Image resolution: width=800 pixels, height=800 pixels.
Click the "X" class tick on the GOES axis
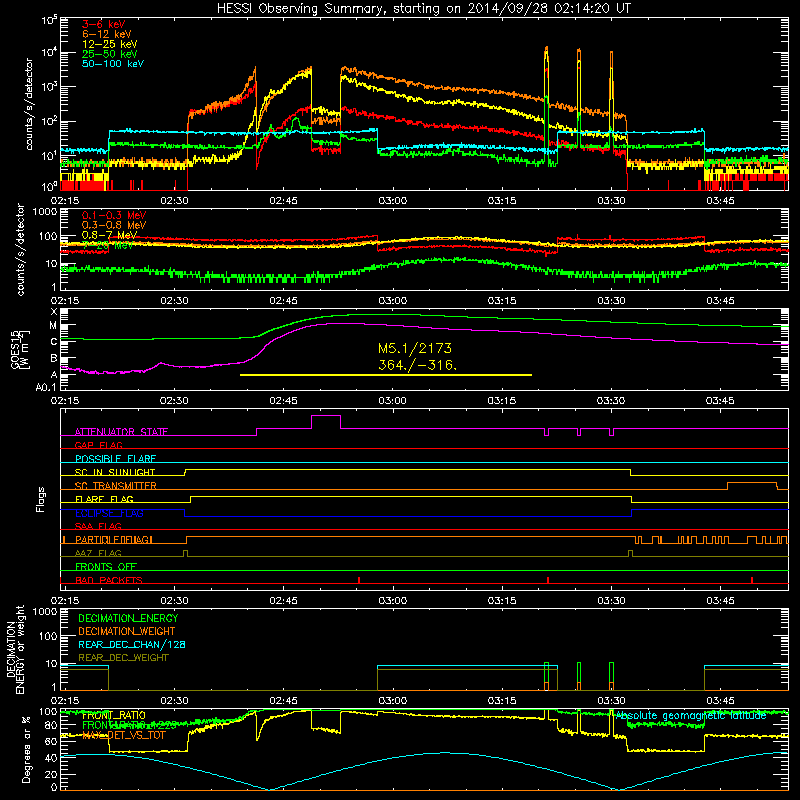(54, 312)
